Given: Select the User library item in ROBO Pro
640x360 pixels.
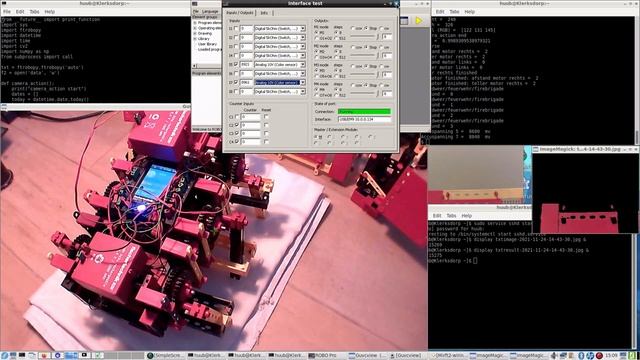Looking at the screenshot, I should tap(207, 44).
